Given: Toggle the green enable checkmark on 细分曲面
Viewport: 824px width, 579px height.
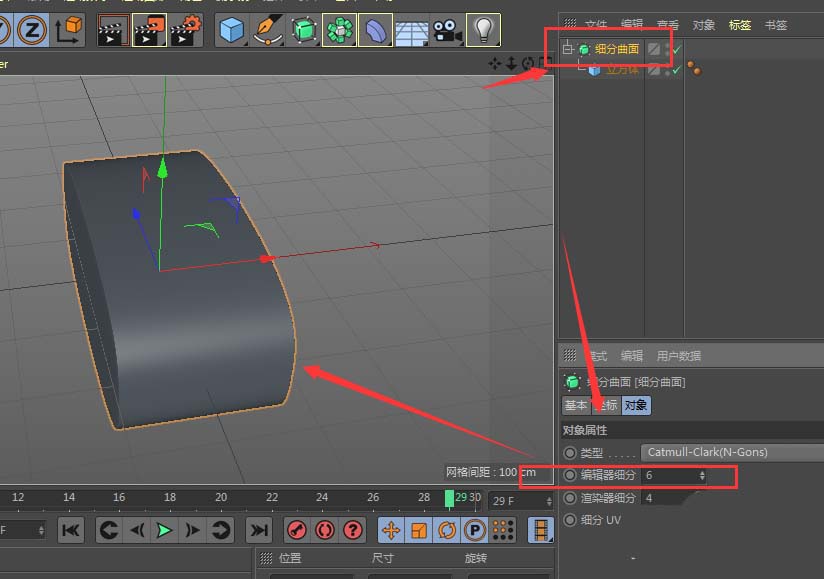Looking at the screenshot, I should tap(677, 50).
